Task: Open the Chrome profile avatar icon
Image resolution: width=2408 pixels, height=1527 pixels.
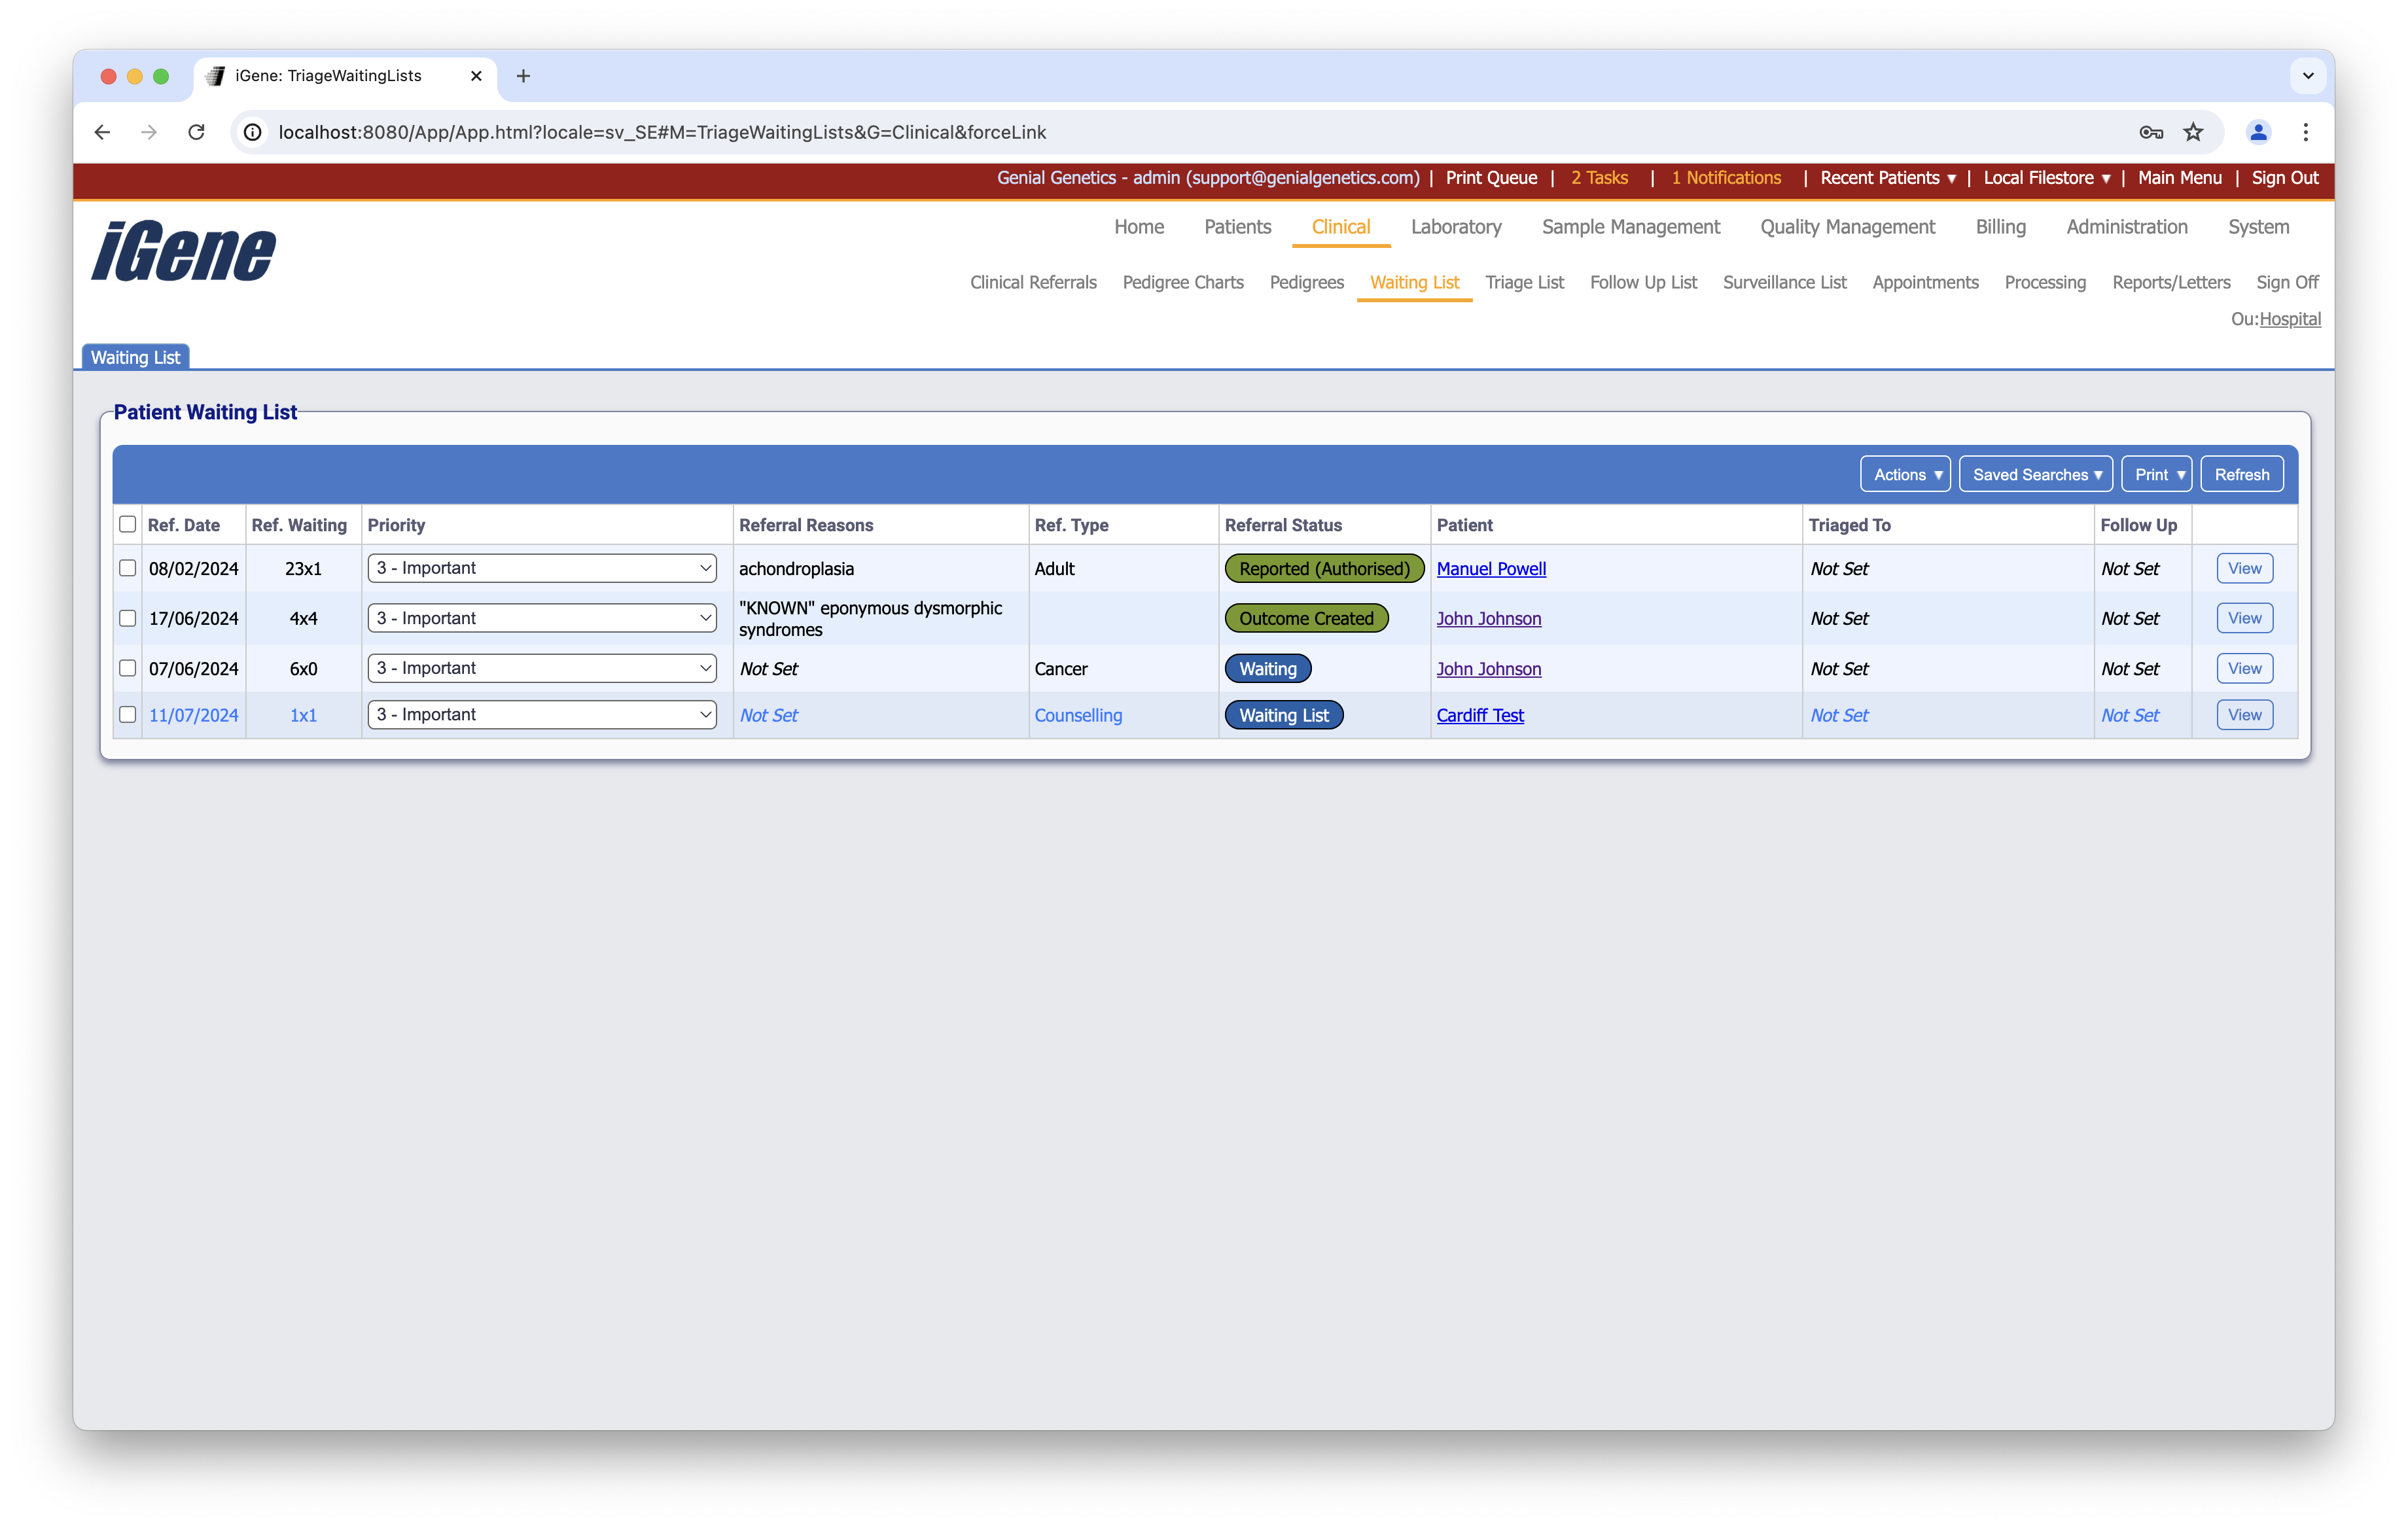Action: 2258,132
